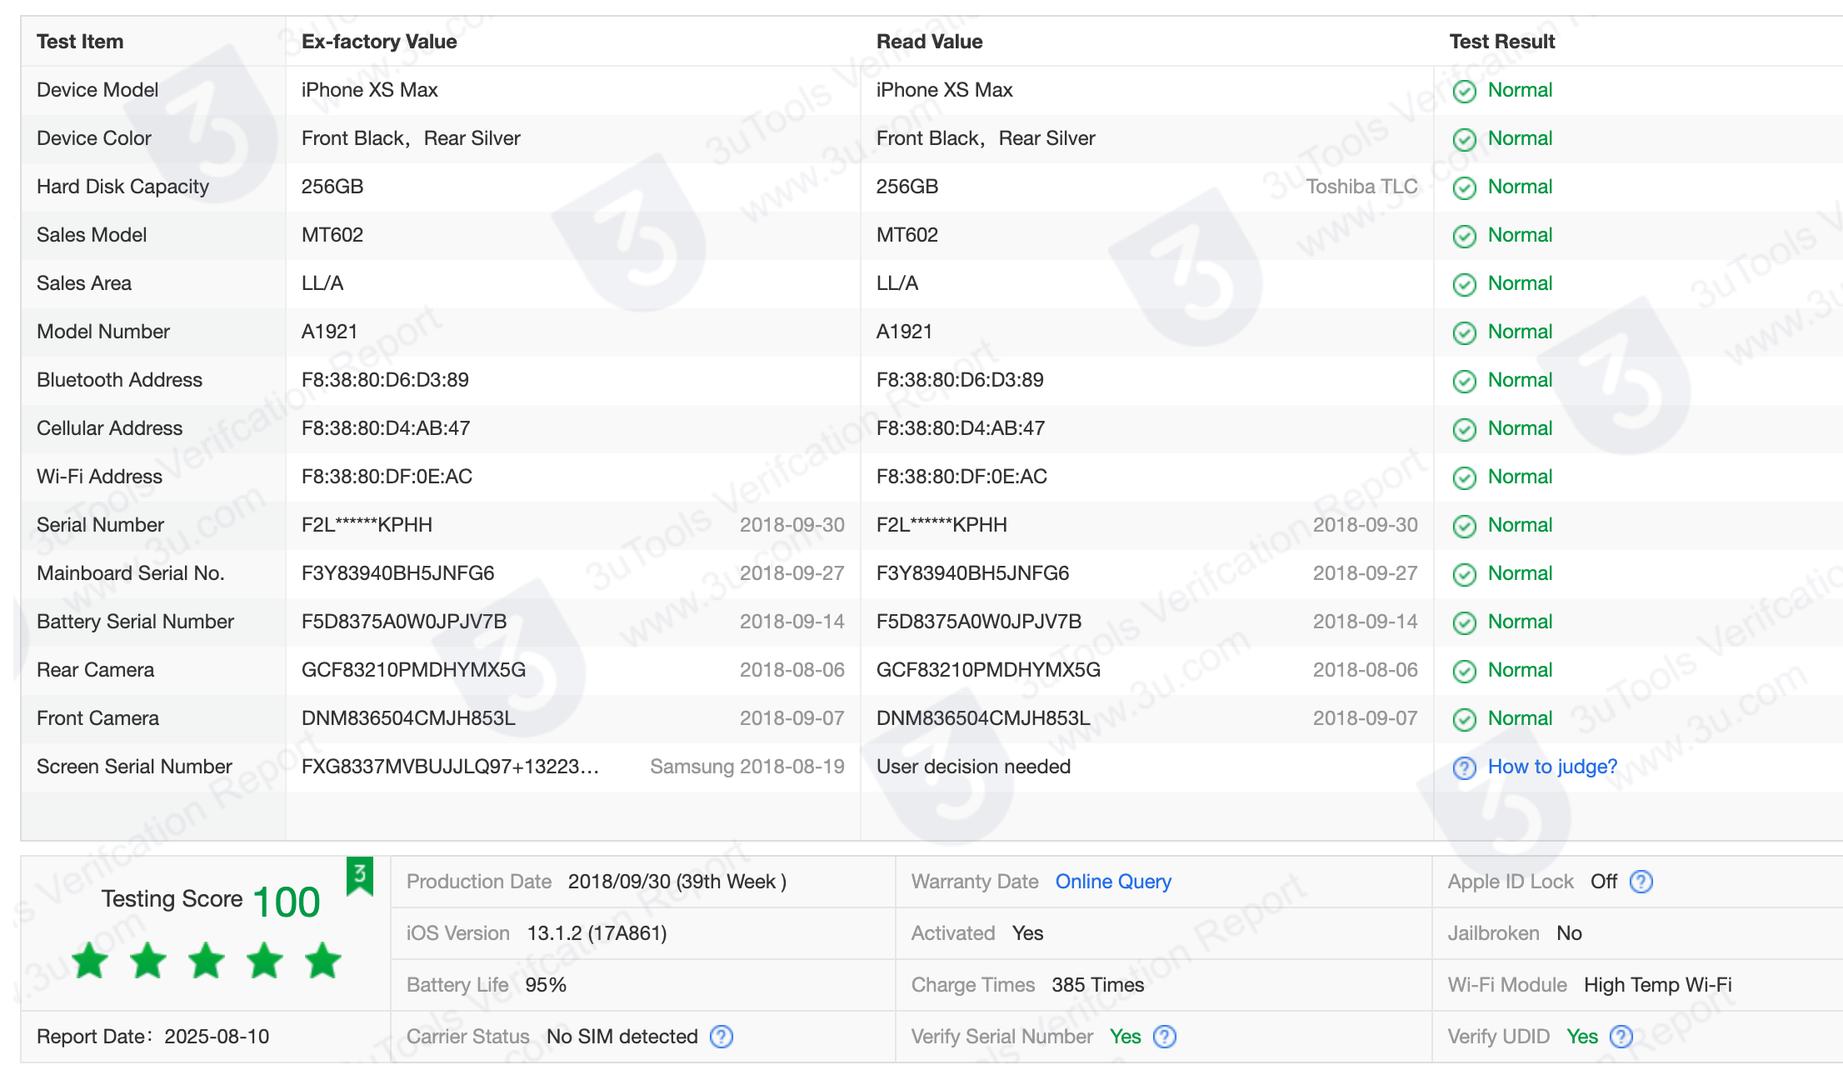The width and height of the screenshot is (1843, 1080).
Task: Select the read Wi-Fi address F8:38:80:DF:0E:AC
Action: pyautogui.click(x=961, y=477)
